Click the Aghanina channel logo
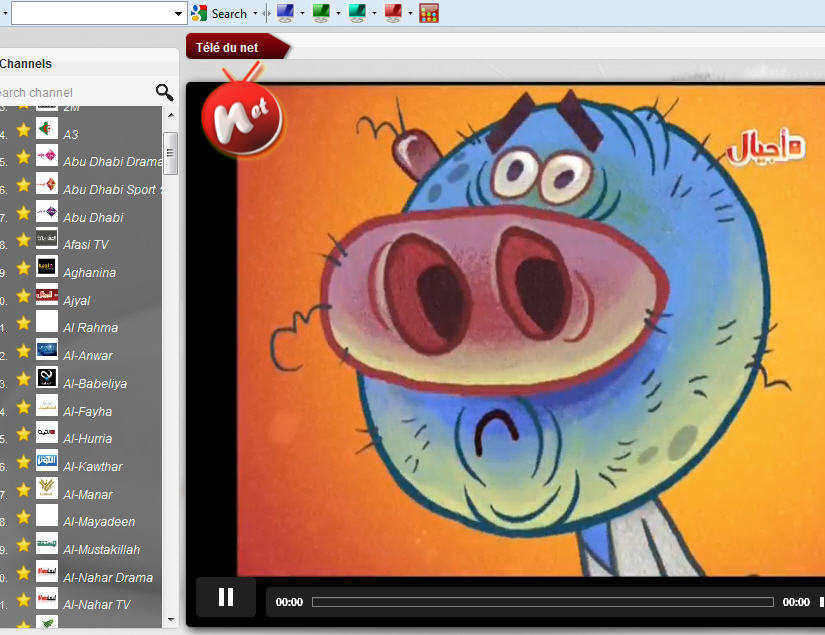The image size is (825, 635). point(47,267)
